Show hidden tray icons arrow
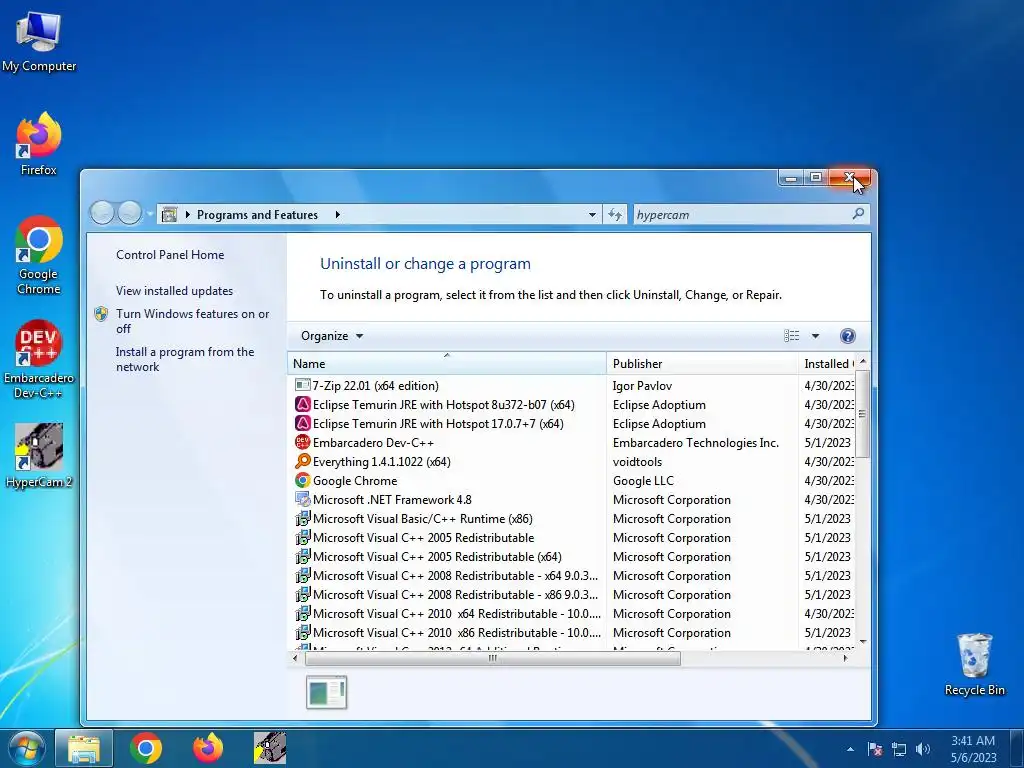1024x768 pixels. 850,749
